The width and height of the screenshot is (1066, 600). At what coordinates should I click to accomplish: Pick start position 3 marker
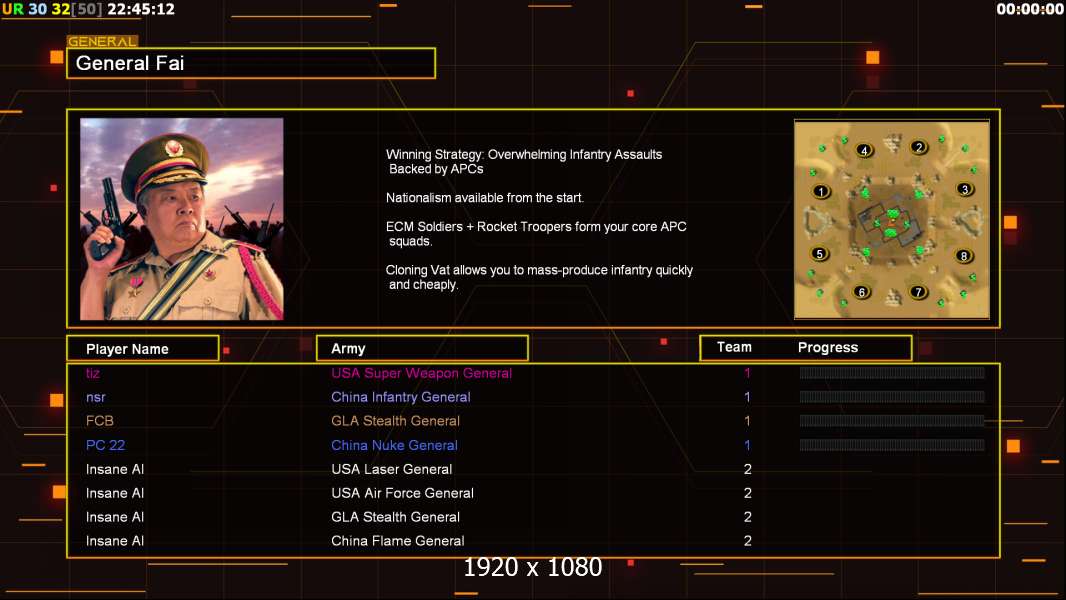click(x=965, y=189)
